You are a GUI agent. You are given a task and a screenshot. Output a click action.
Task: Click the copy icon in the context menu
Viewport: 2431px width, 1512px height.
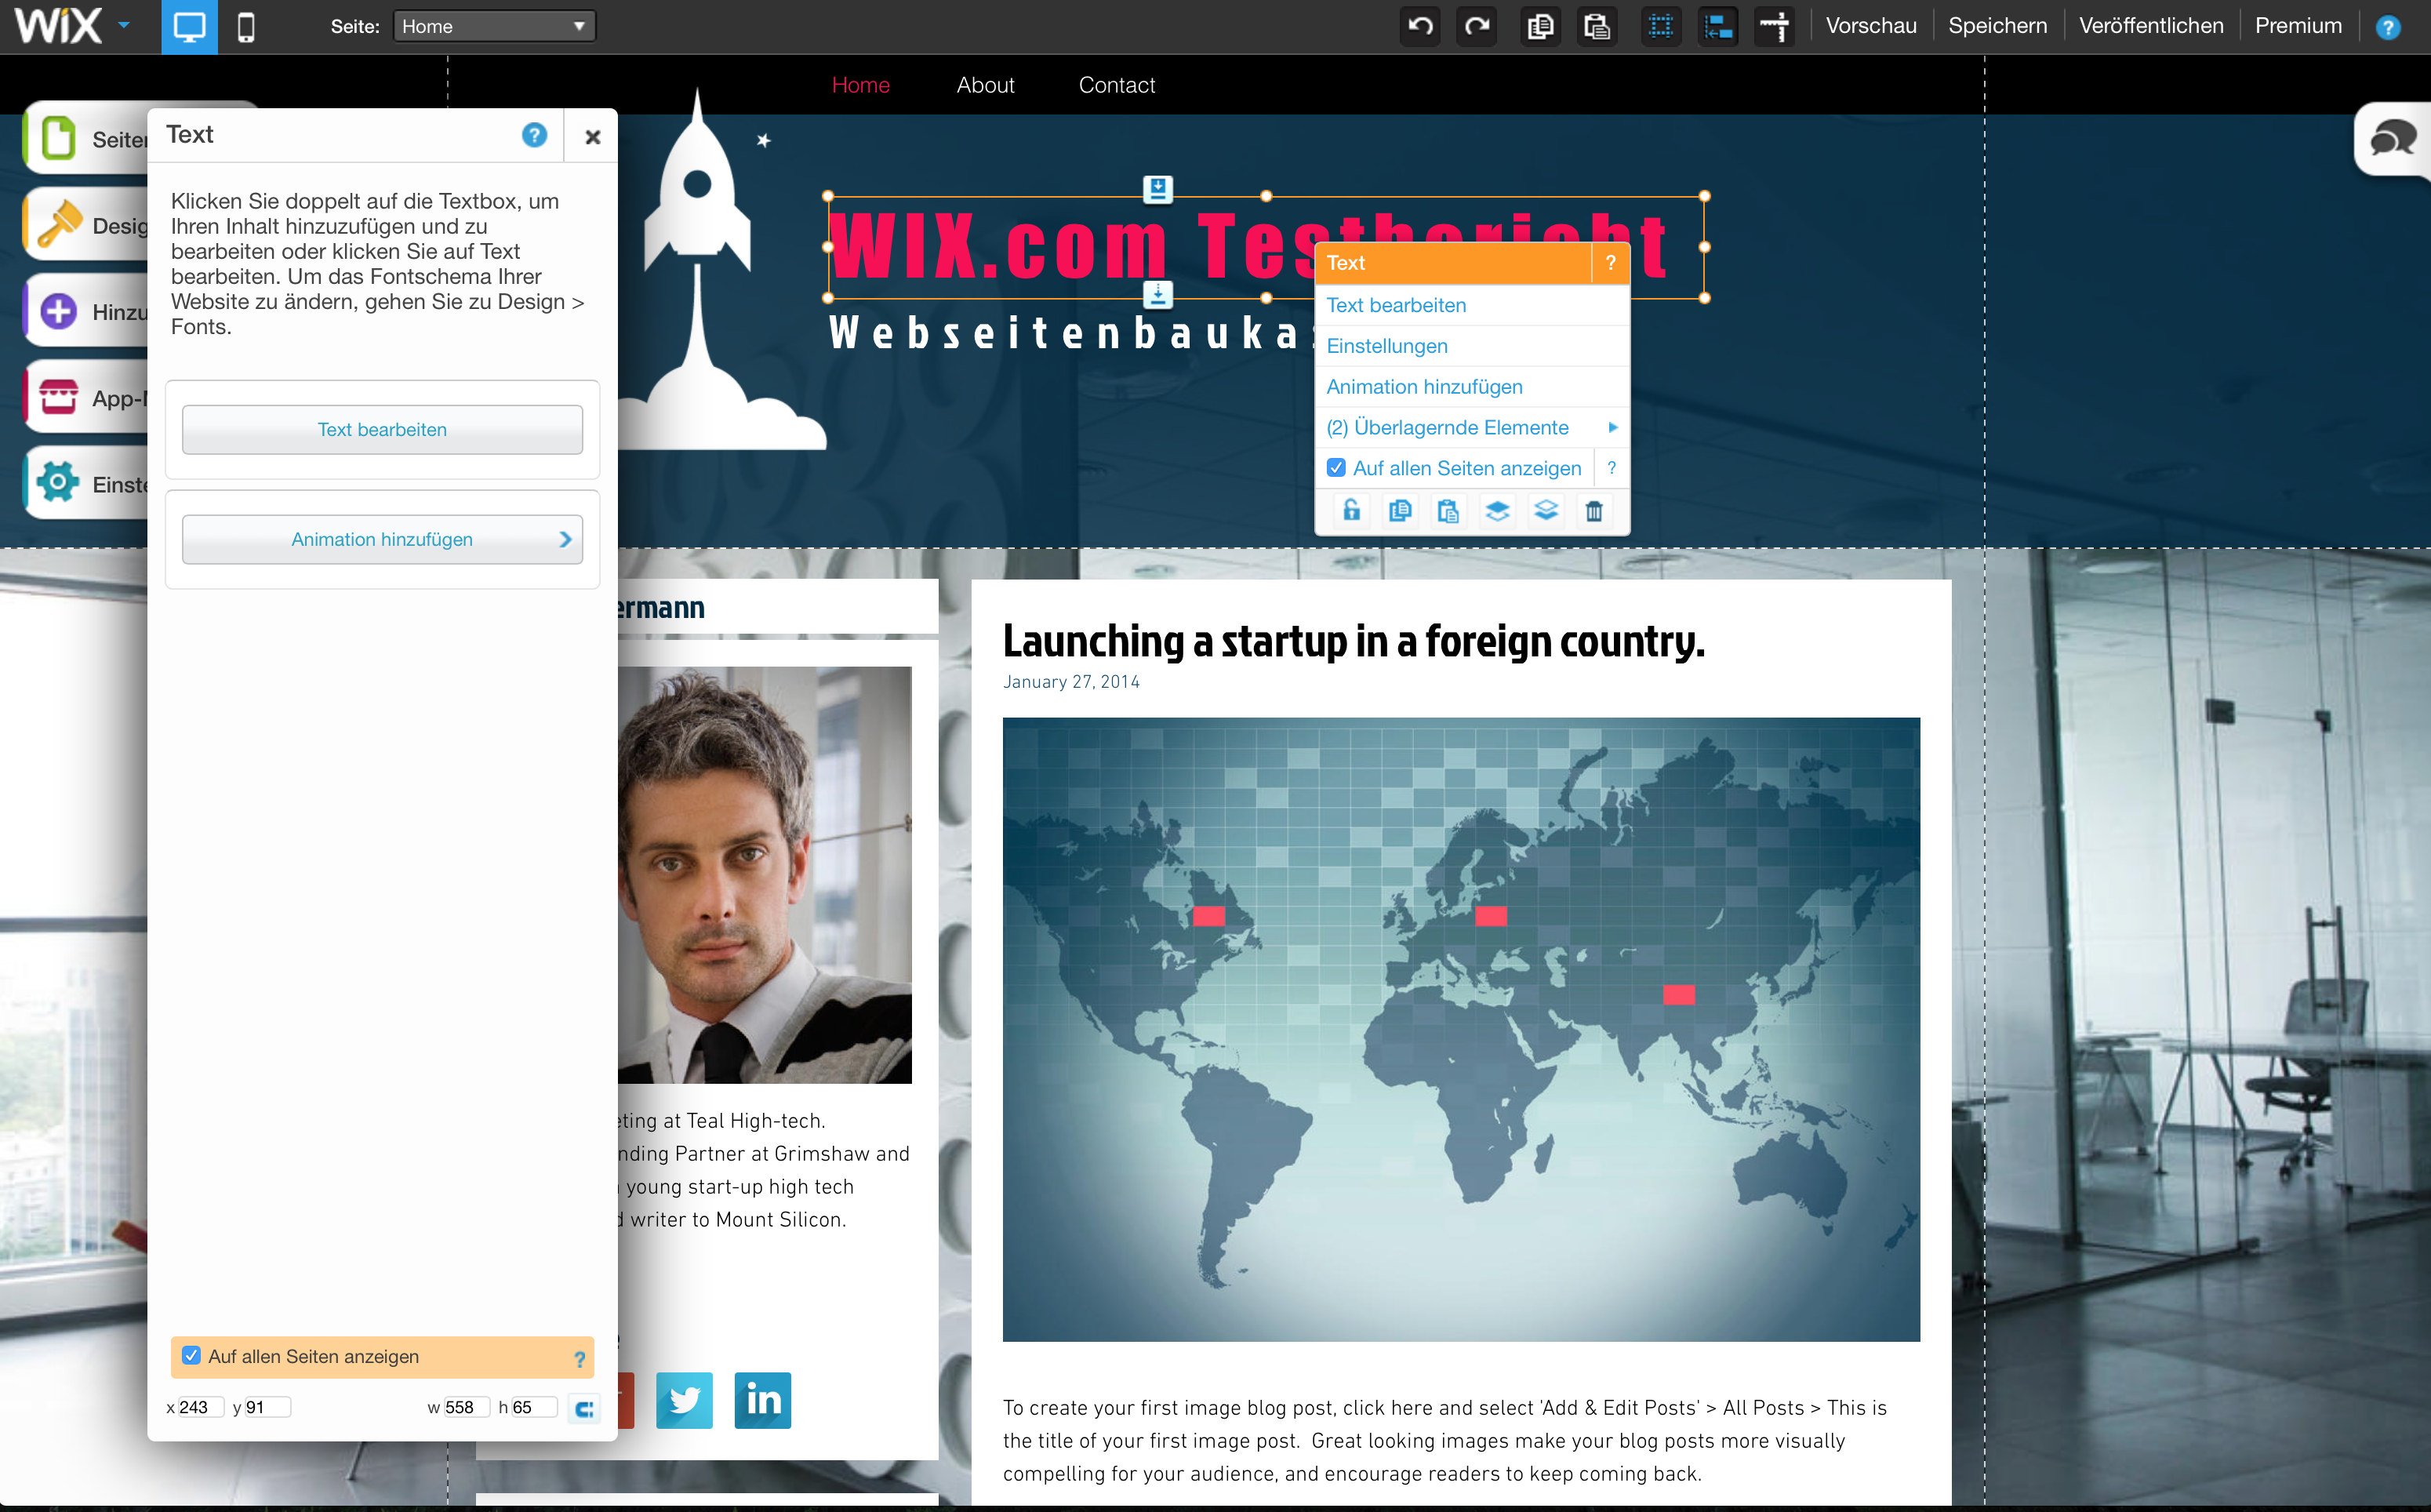click(1400, 511)
